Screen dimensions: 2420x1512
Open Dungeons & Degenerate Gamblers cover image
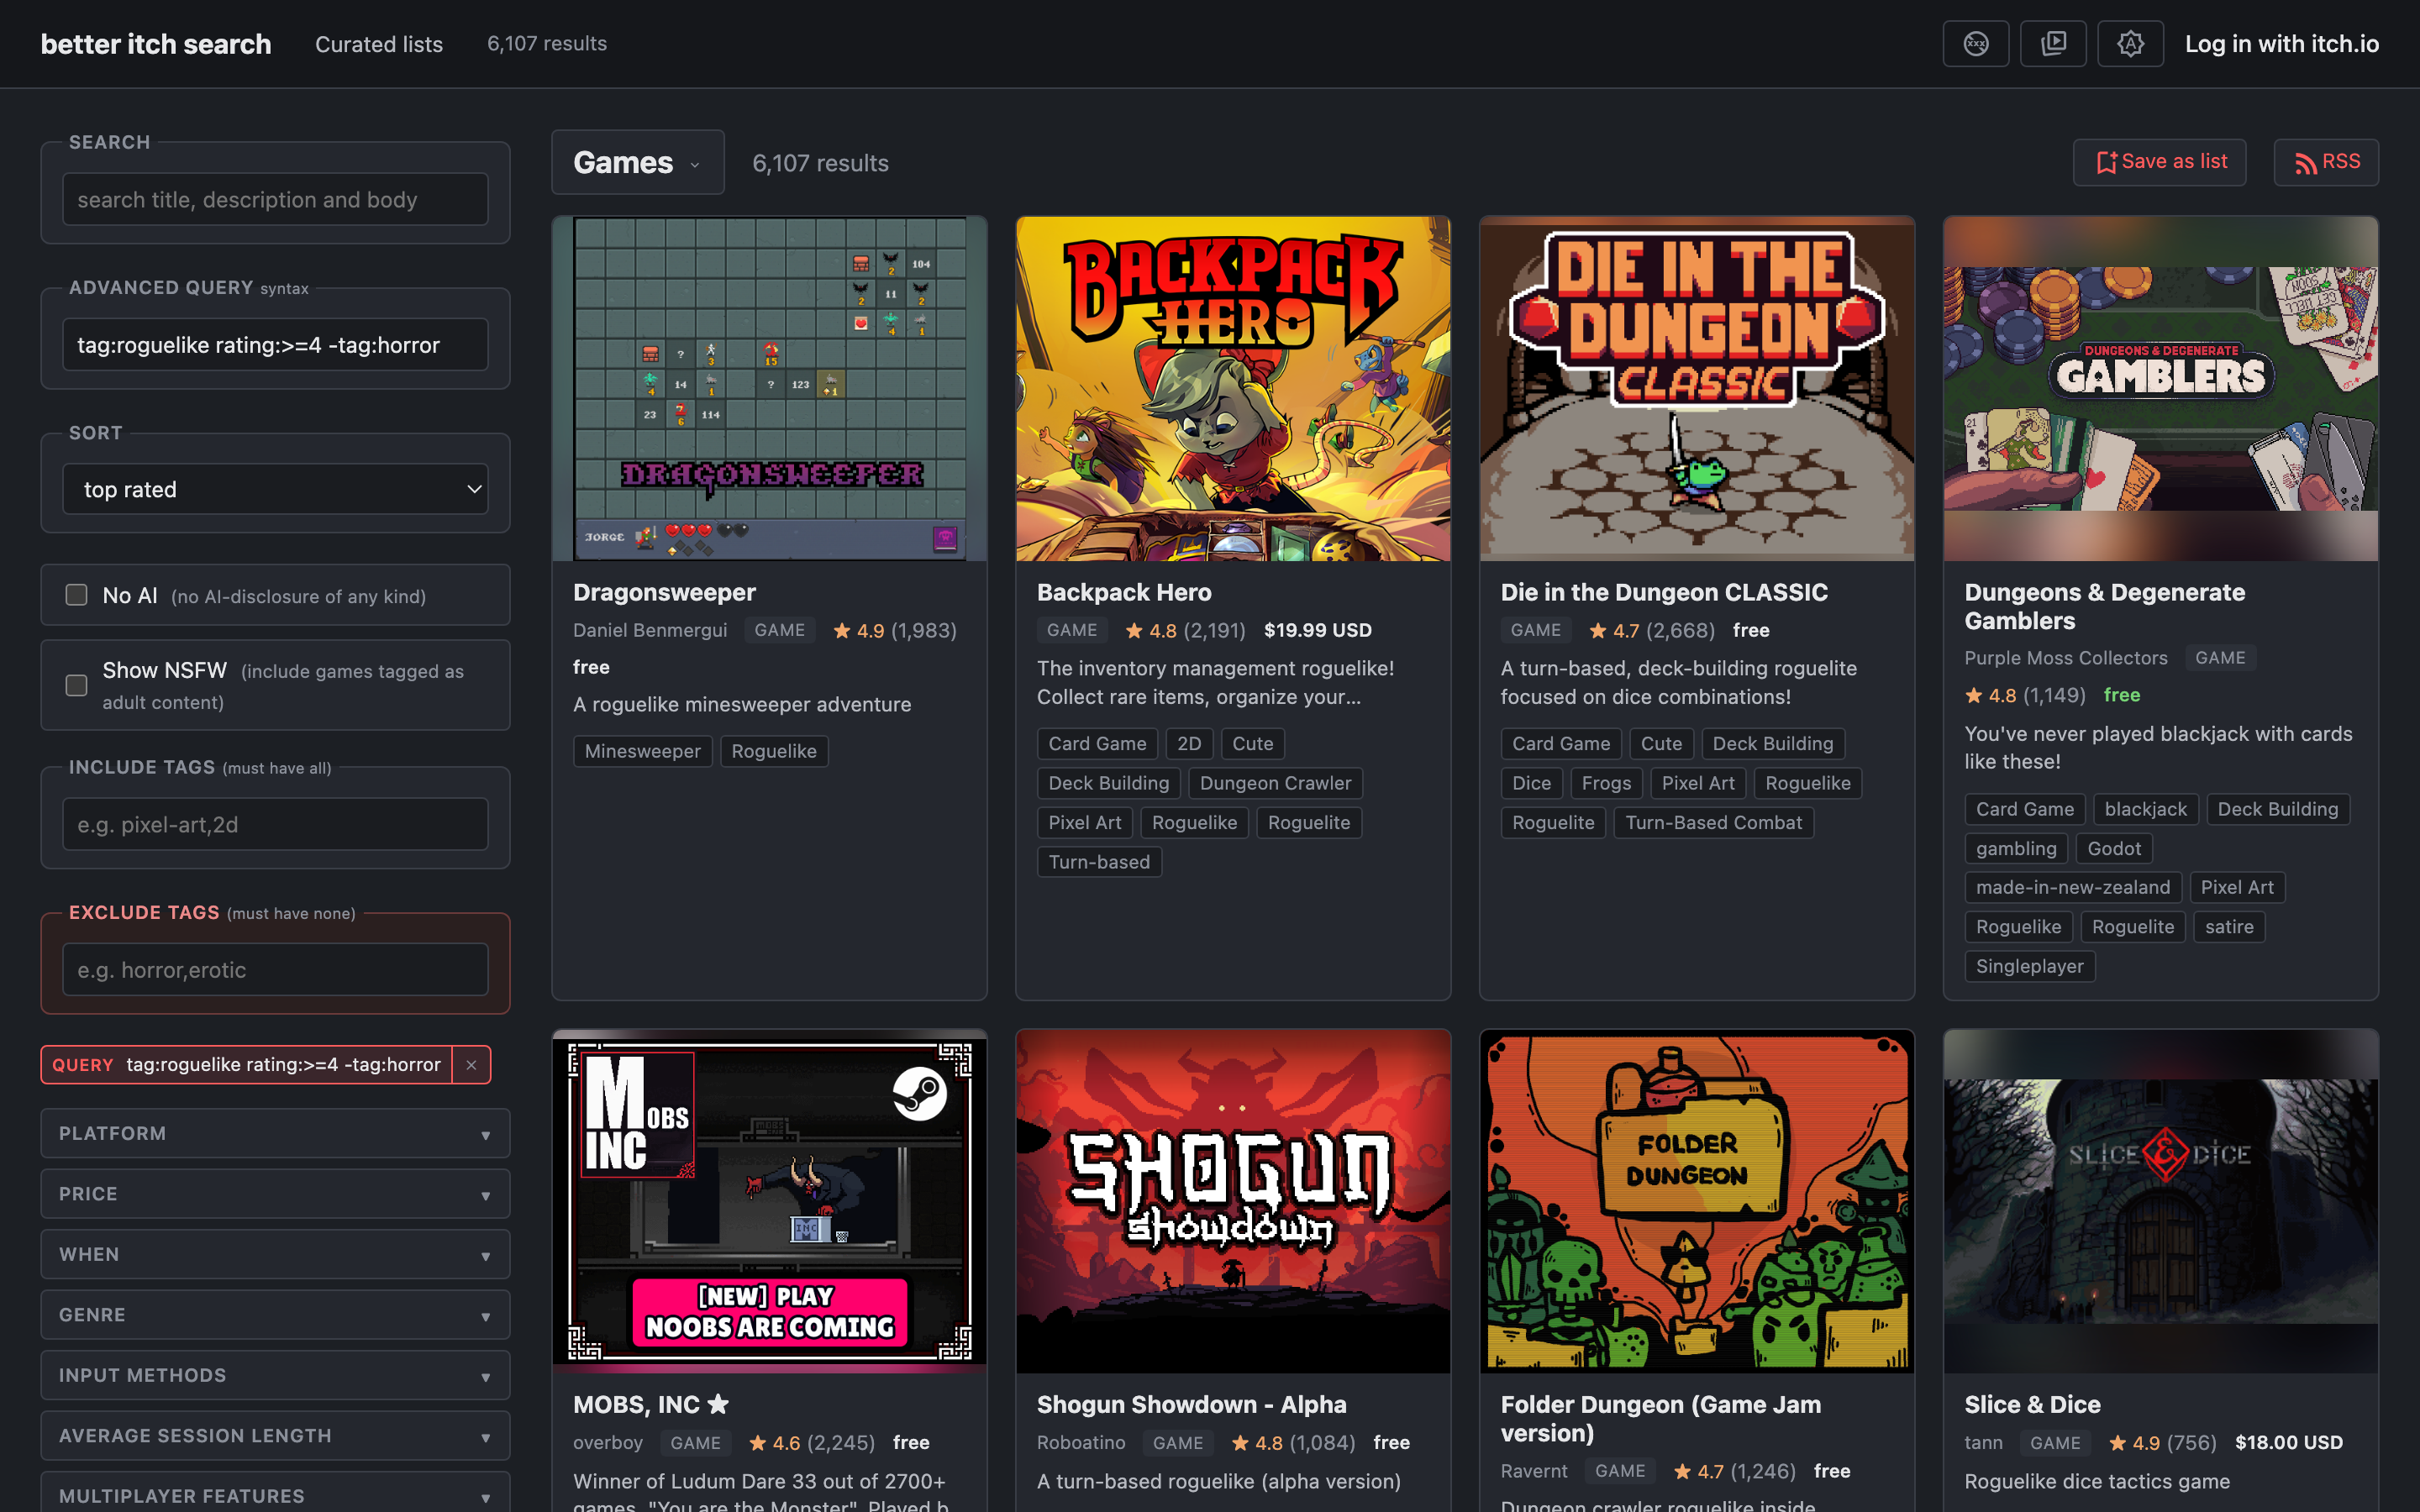(x=2160, y=389)
